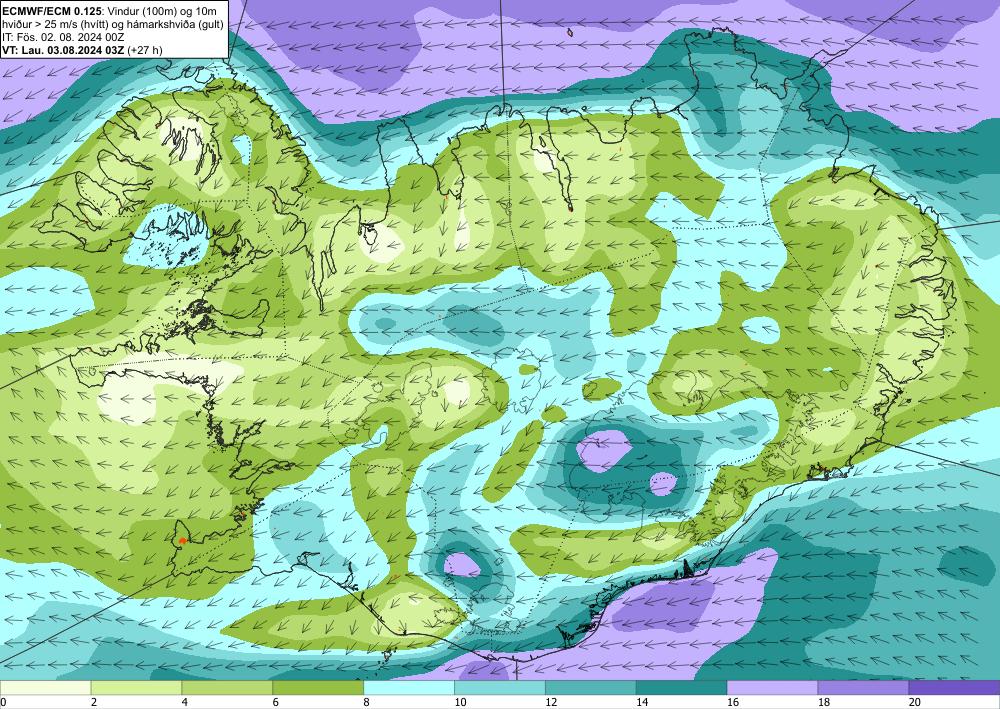Click the red dot marker in southwest Iceland
Image resolution: width=1000 pixels, height=709 pixels.
[182, 541]
